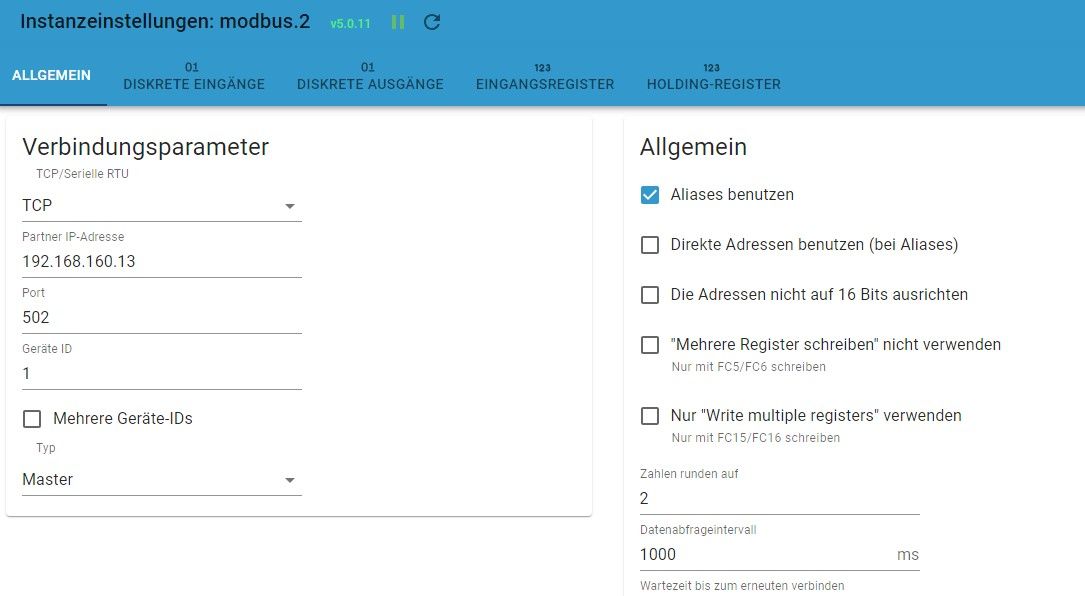
Task: Click the v5.0.11 version label
Action: [x=350, y=24]
